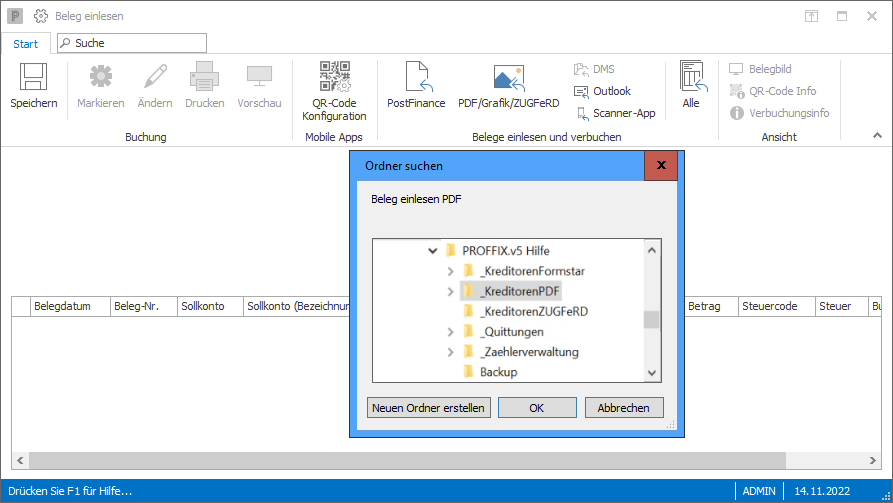Click the 14.11.2022 date in status bar
Viewport: 893px width, 503px height.
[x=822, y=491]
